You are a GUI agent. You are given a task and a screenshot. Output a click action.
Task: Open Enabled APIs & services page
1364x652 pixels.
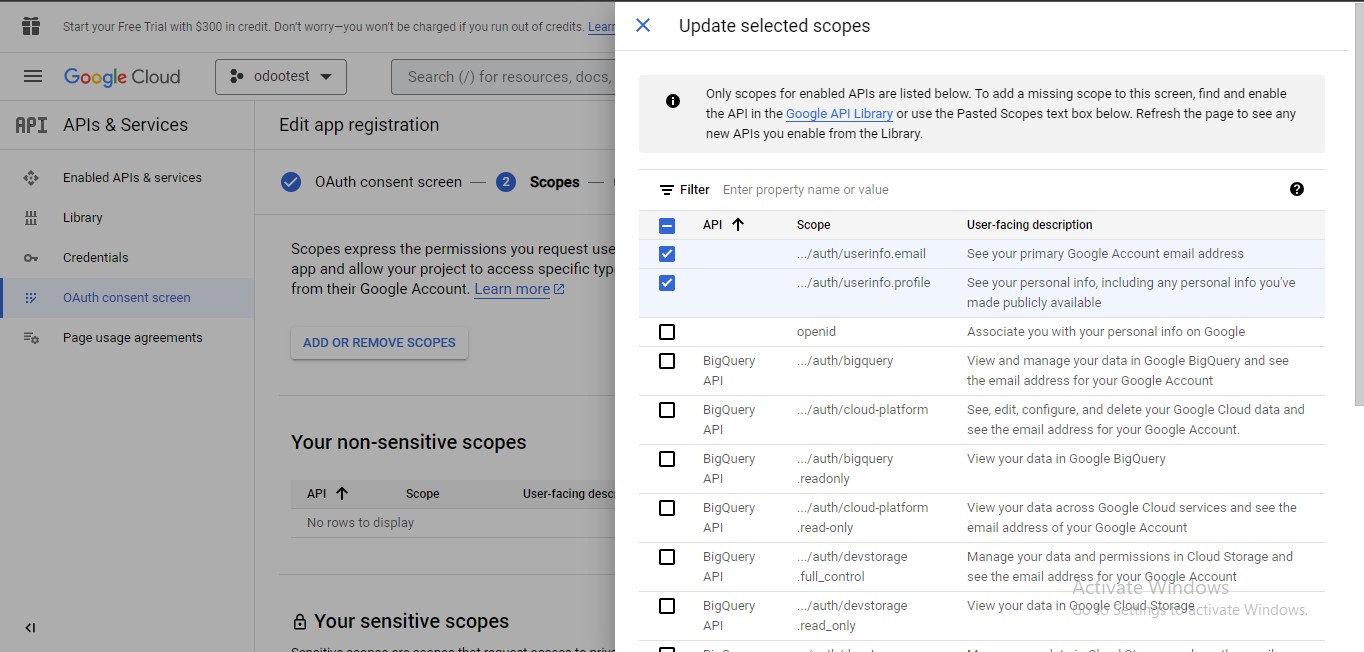[132, 178]
